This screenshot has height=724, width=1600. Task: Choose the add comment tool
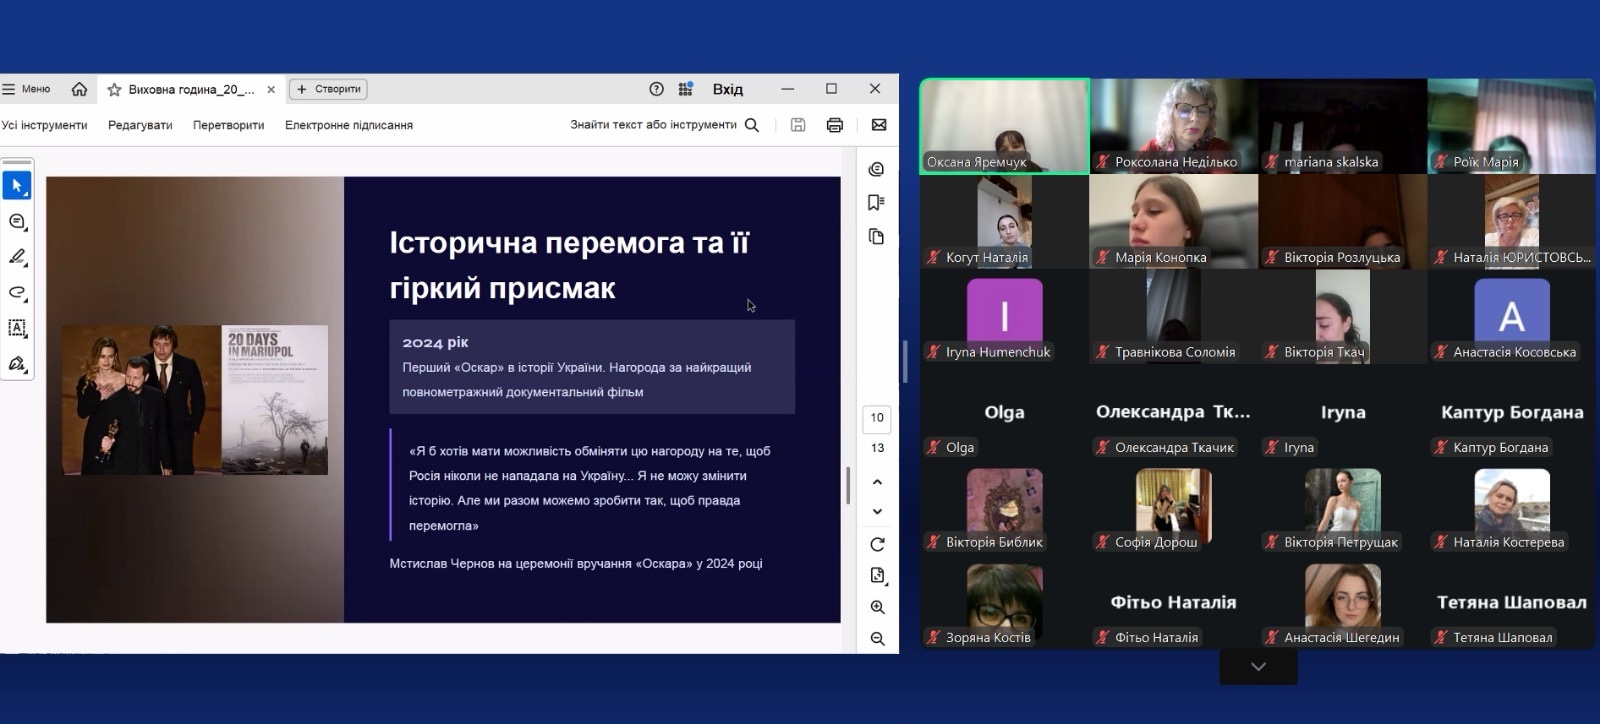coord(17,222)
